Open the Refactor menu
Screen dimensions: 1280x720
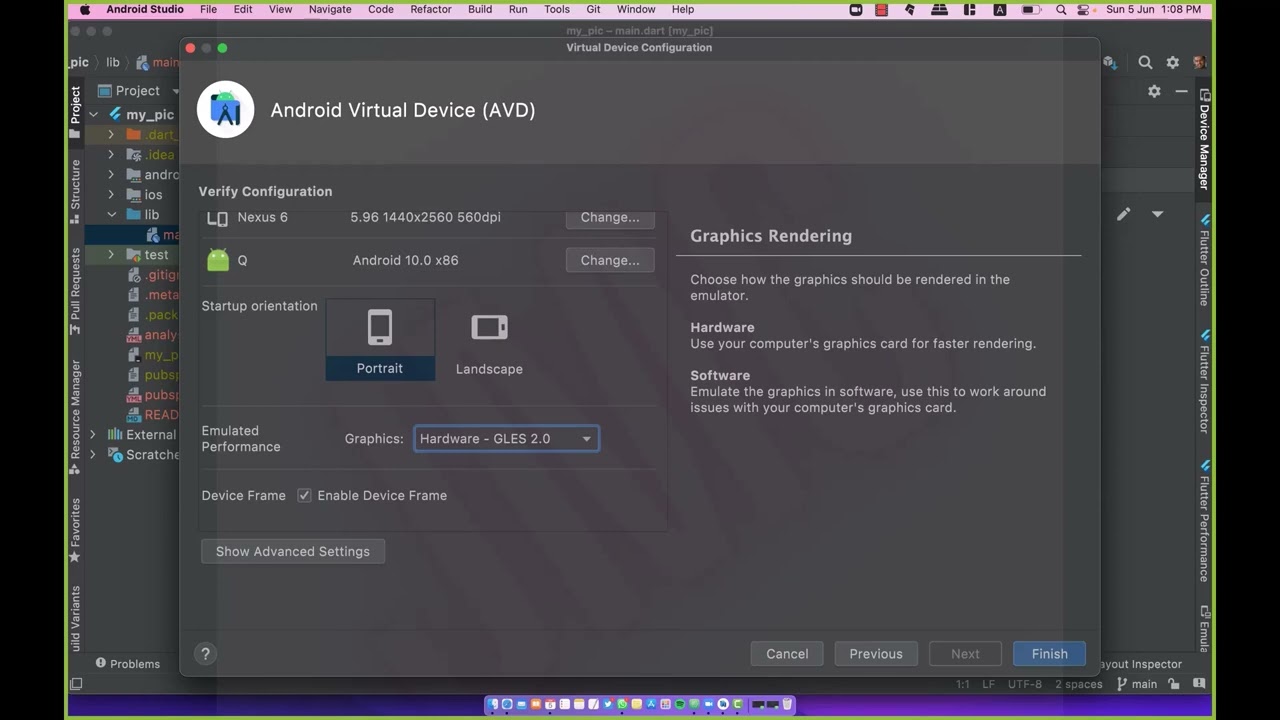[431, 9]
